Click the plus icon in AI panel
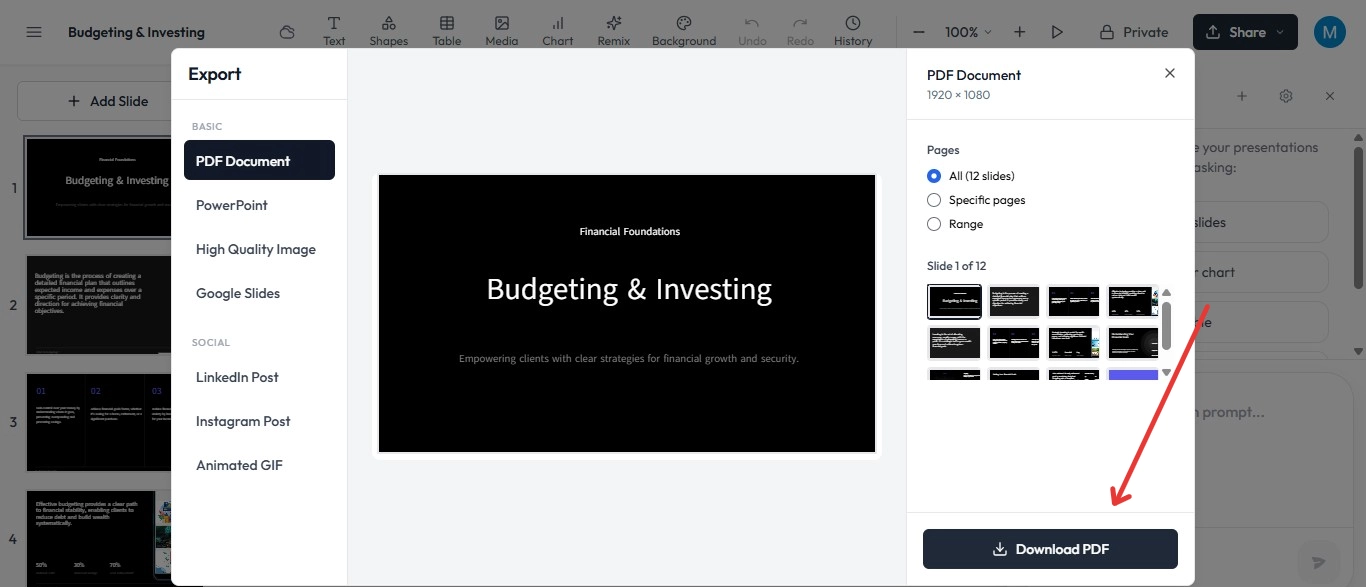 point(1242,96)
